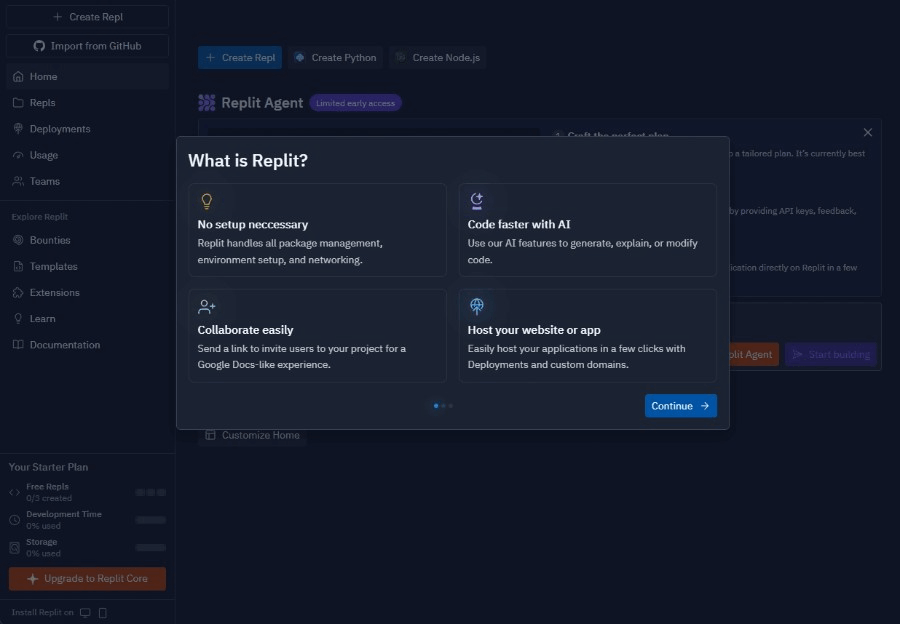
Task: Click the arrow icon on Continue button
Action: click(705, 406)
